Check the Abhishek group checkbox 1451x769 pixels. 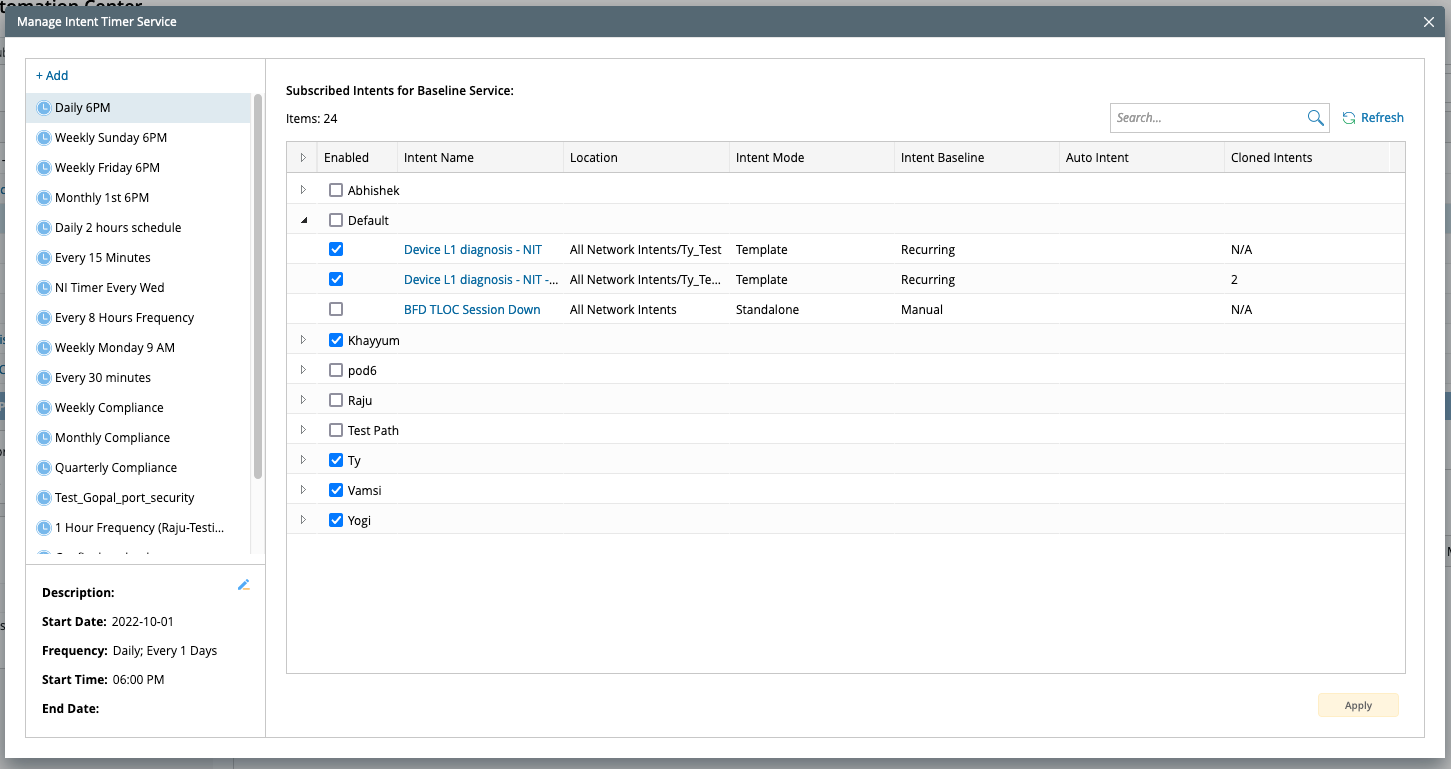point(336,190)
